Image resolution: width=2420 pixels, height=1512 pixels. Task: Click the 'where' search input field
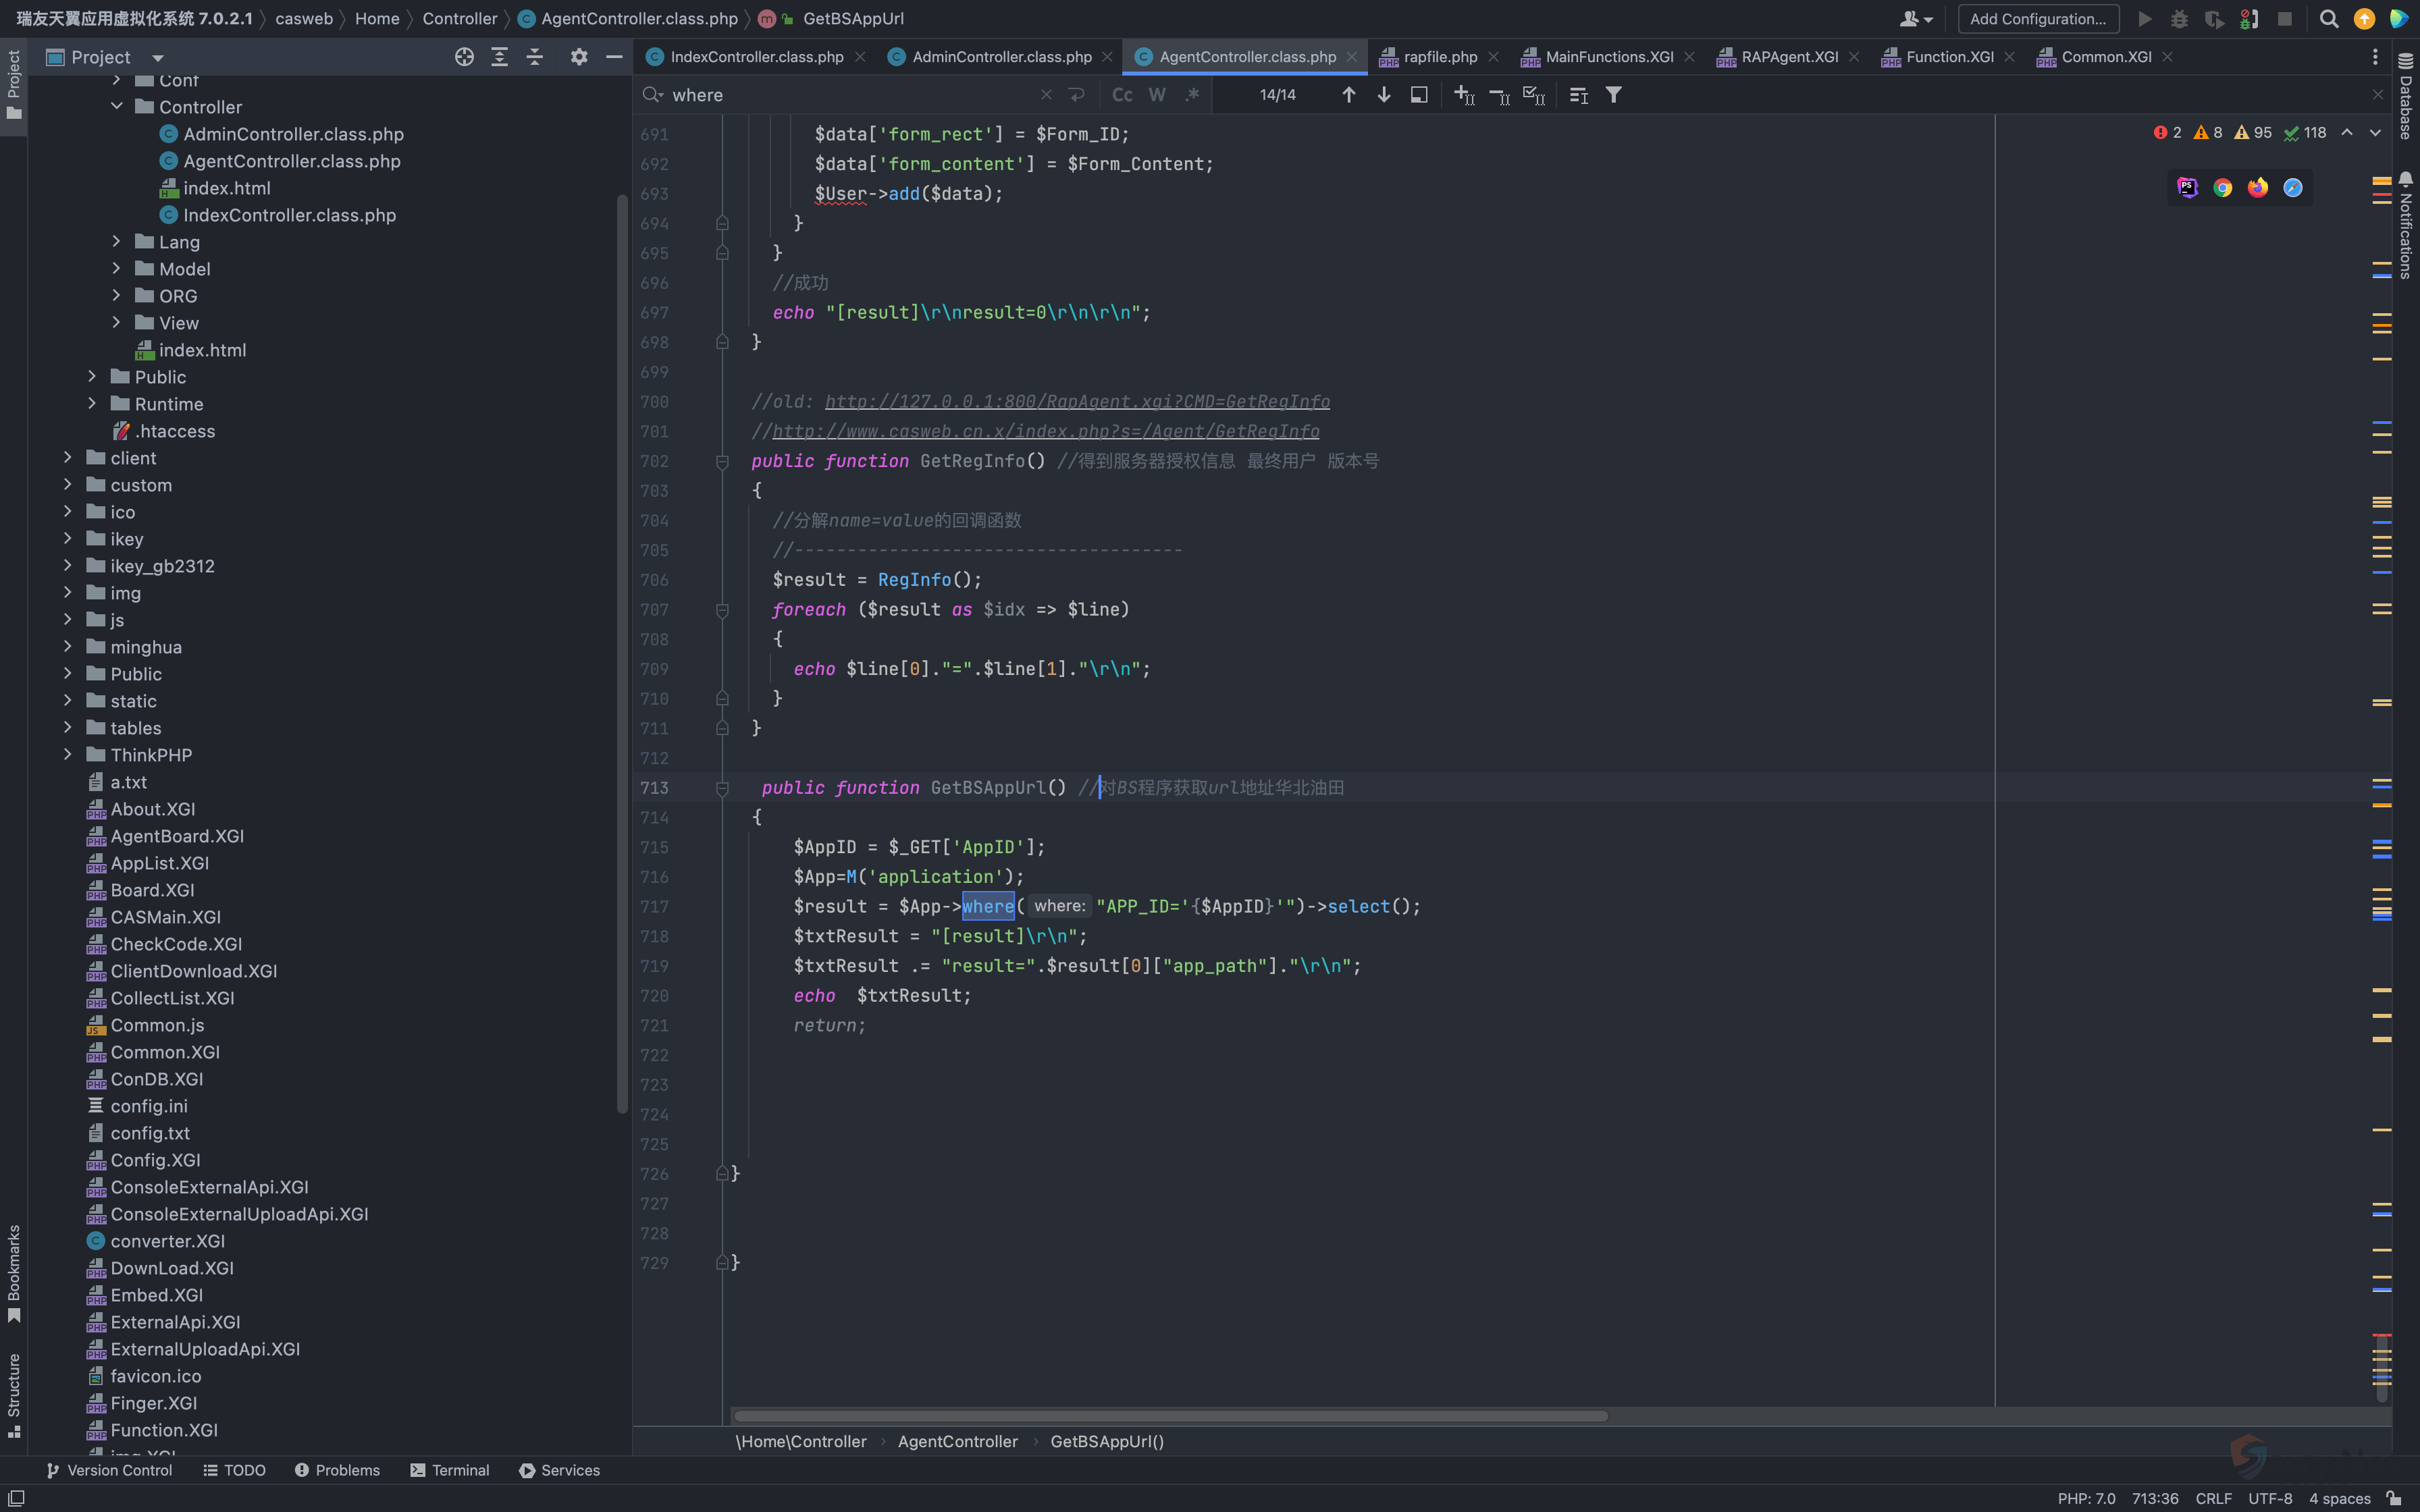click(850, 95)
